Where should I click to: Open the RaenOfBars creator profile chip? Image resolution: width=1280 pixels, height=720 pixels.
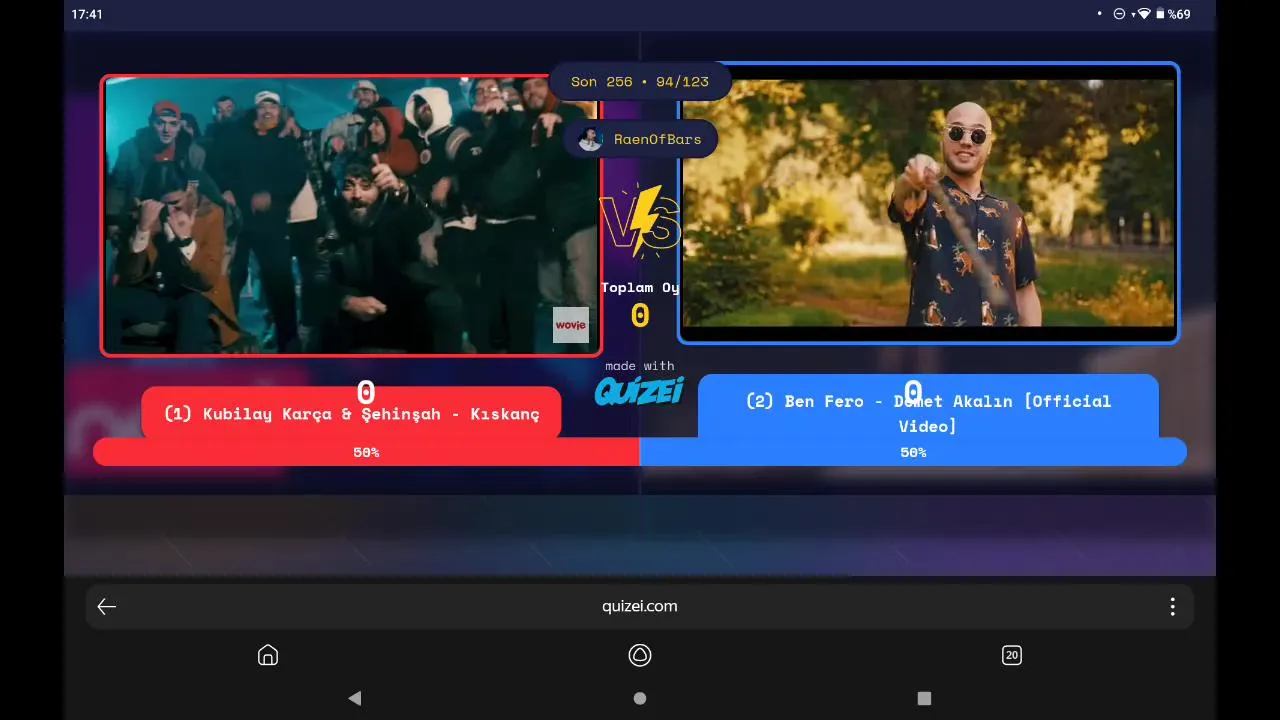tap(640, 139)
